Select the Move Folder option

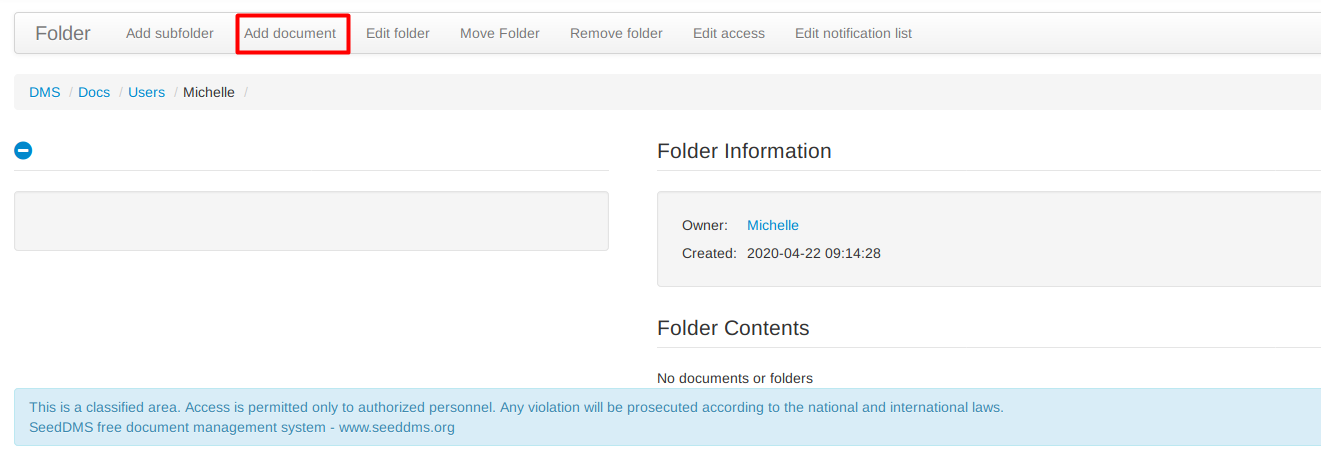[500, 34]
